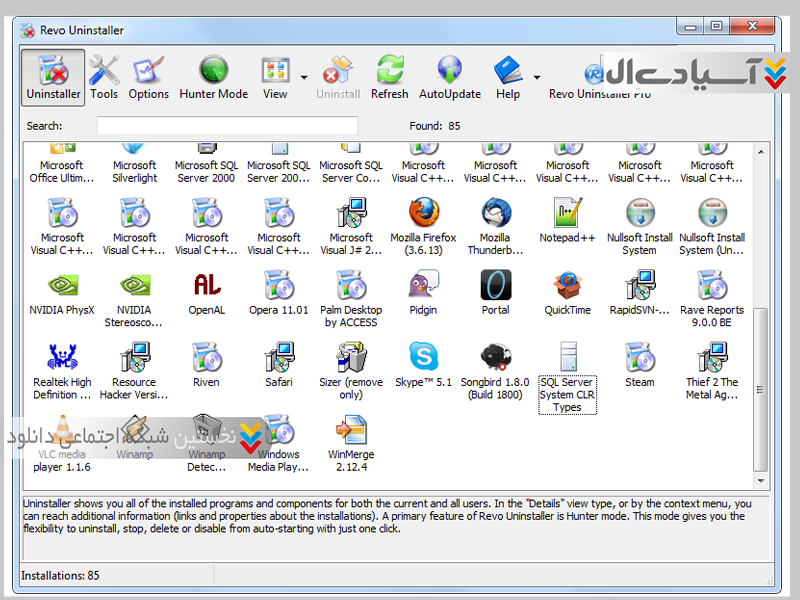This screenshot has width=800, height=600.
Task: Open the Options toolbar icon
Action: [x=148, y=77]
